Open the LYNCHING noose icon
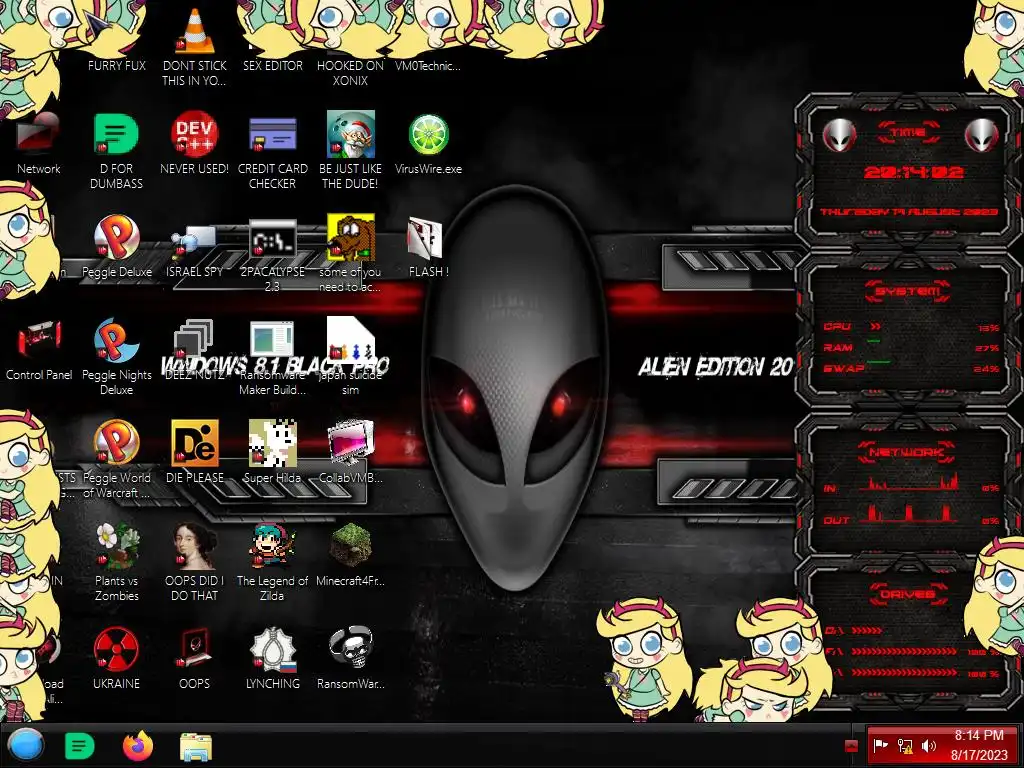 272,658
